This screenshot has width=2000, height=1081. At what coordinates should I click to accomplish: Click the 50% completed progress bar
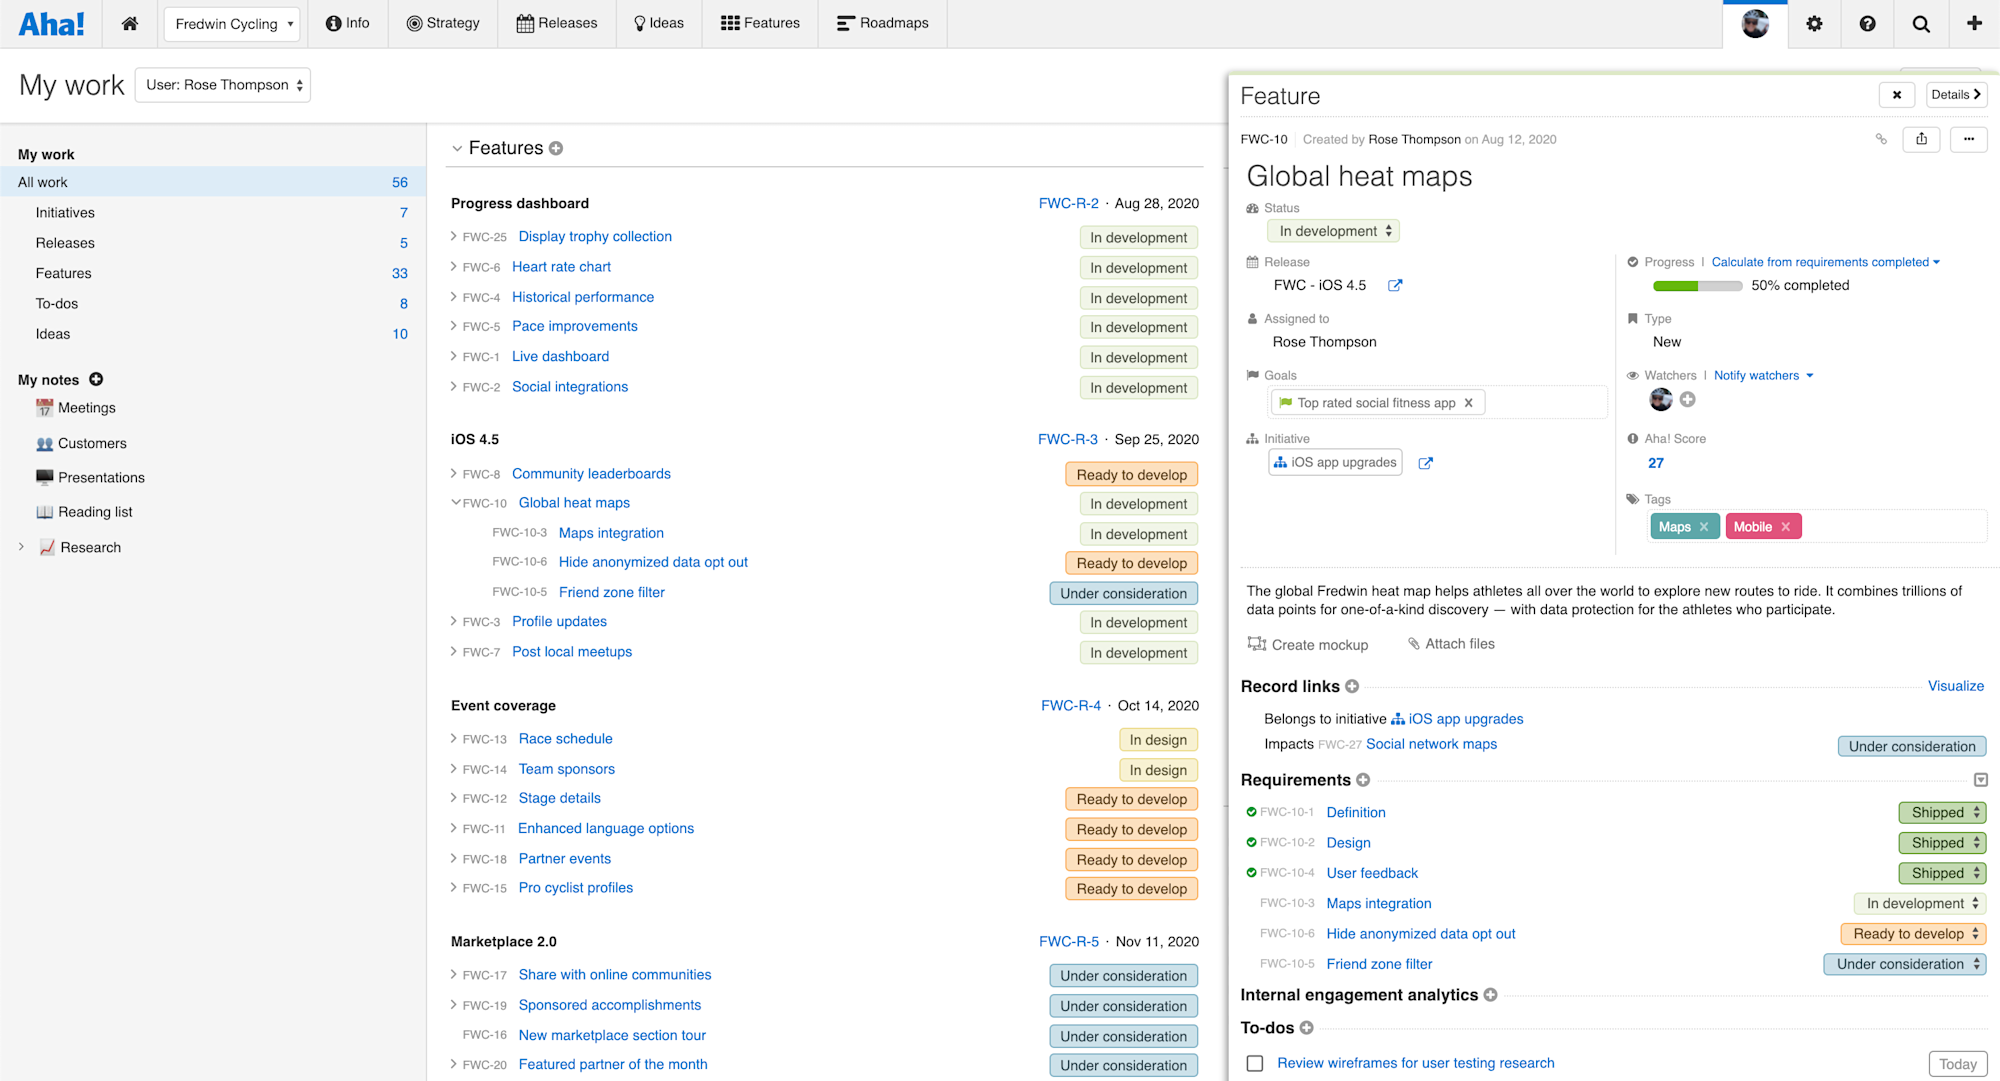(1697, 286)
